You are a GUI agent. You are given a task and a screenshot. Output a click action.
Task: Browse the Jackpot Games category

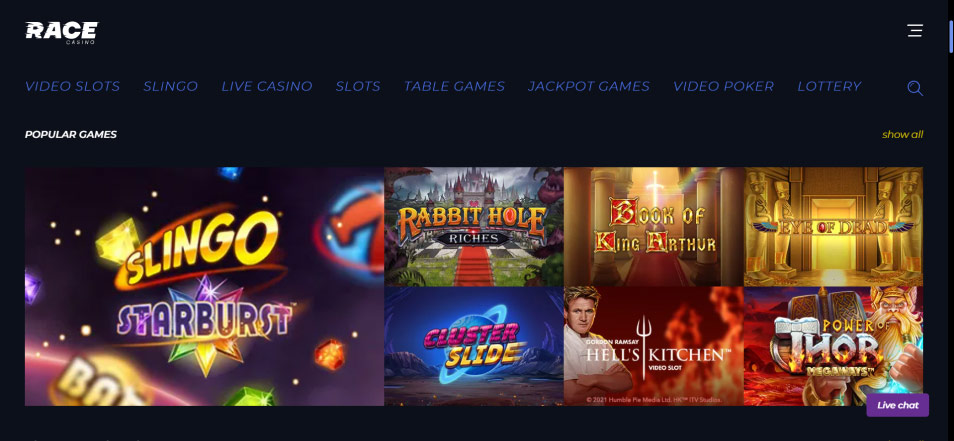[589, 86]
